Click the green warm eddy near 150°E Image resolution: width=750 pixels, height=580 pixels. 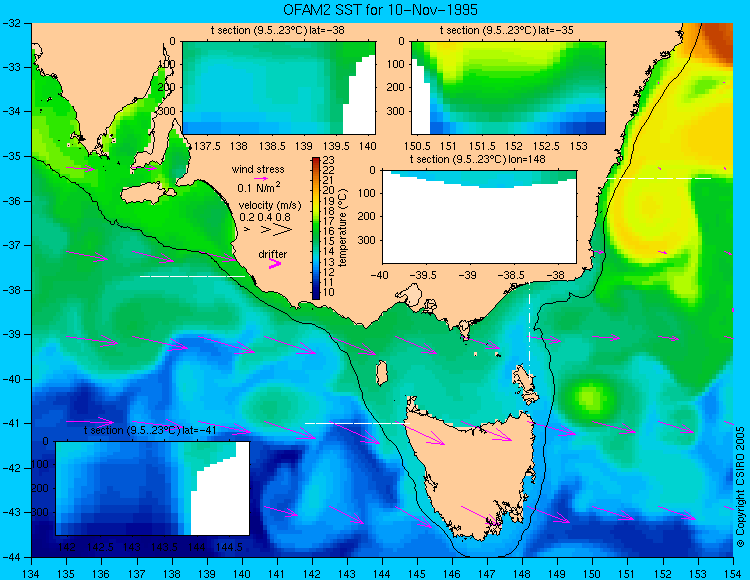pos(589,398)
